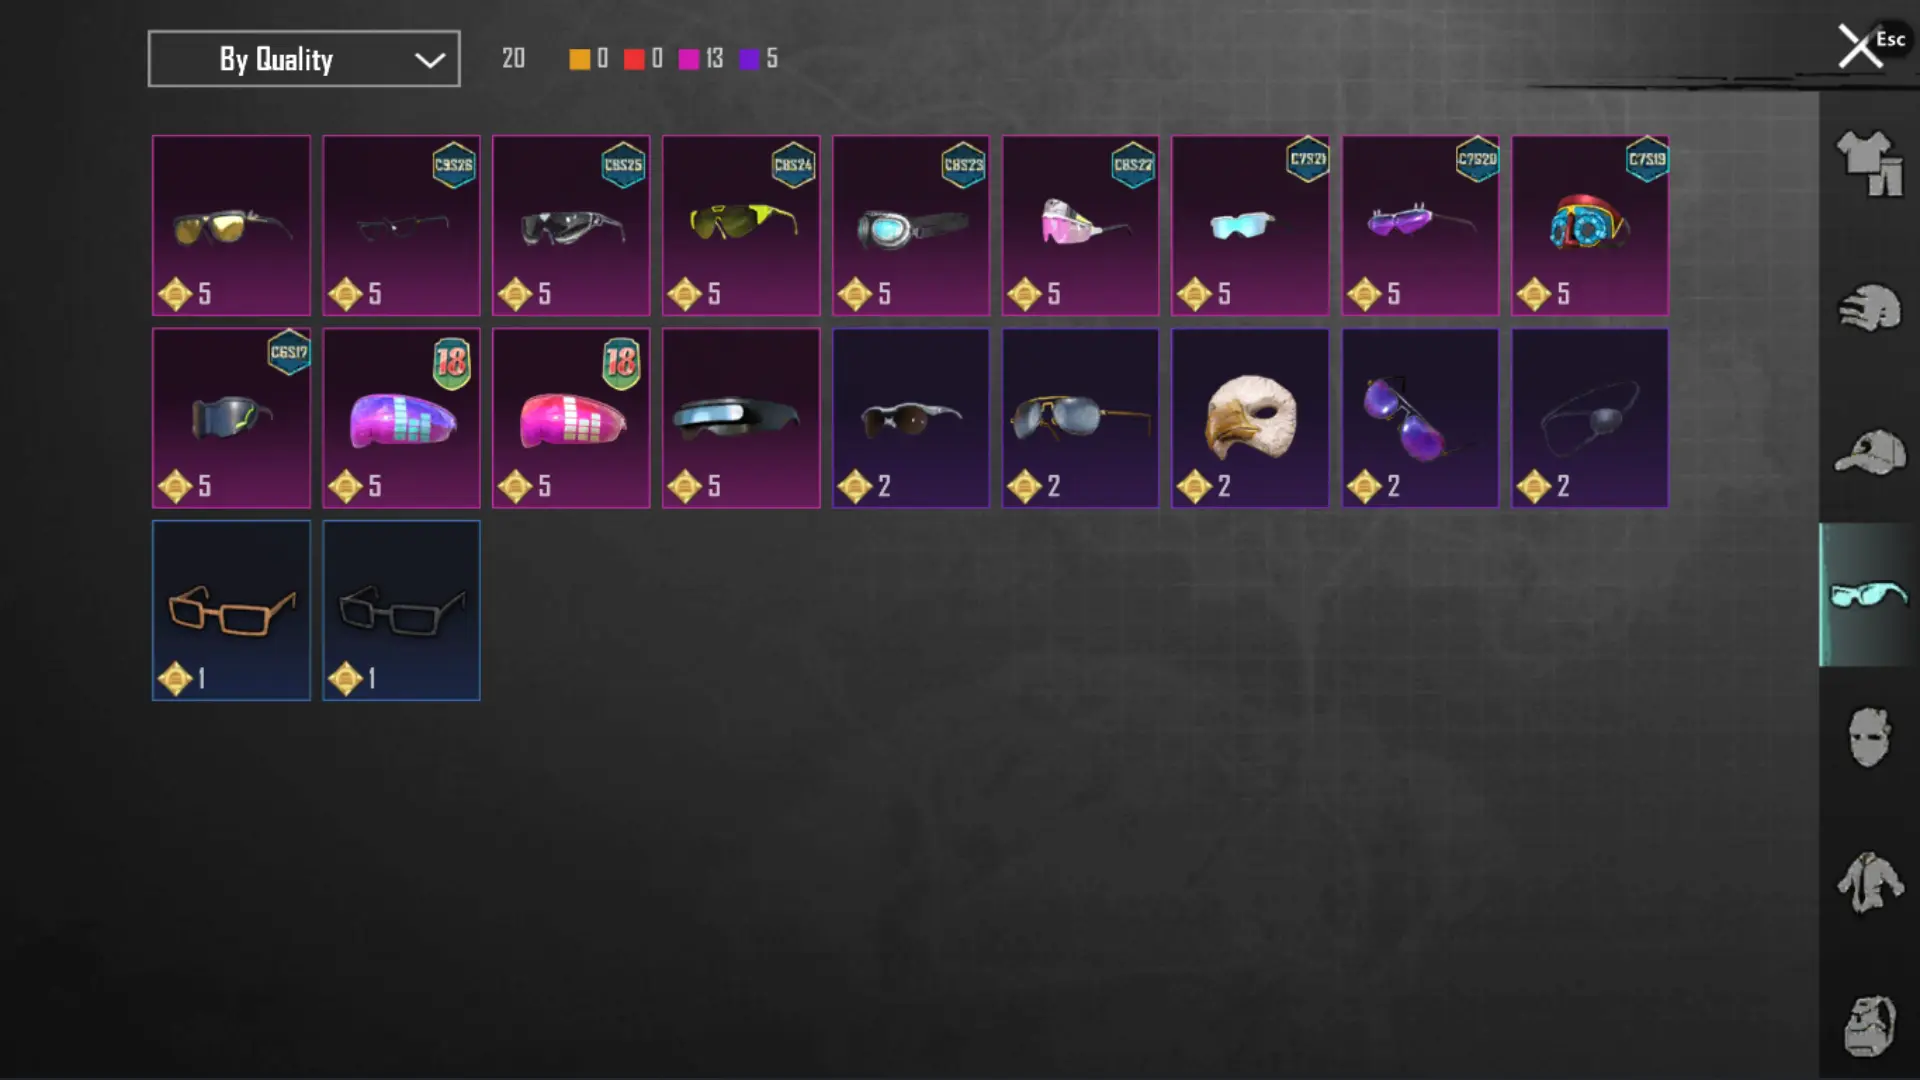Screen dimensions: 1920x1080
Task: Open the cap hats category icon
Action: tap(1869, 452)
